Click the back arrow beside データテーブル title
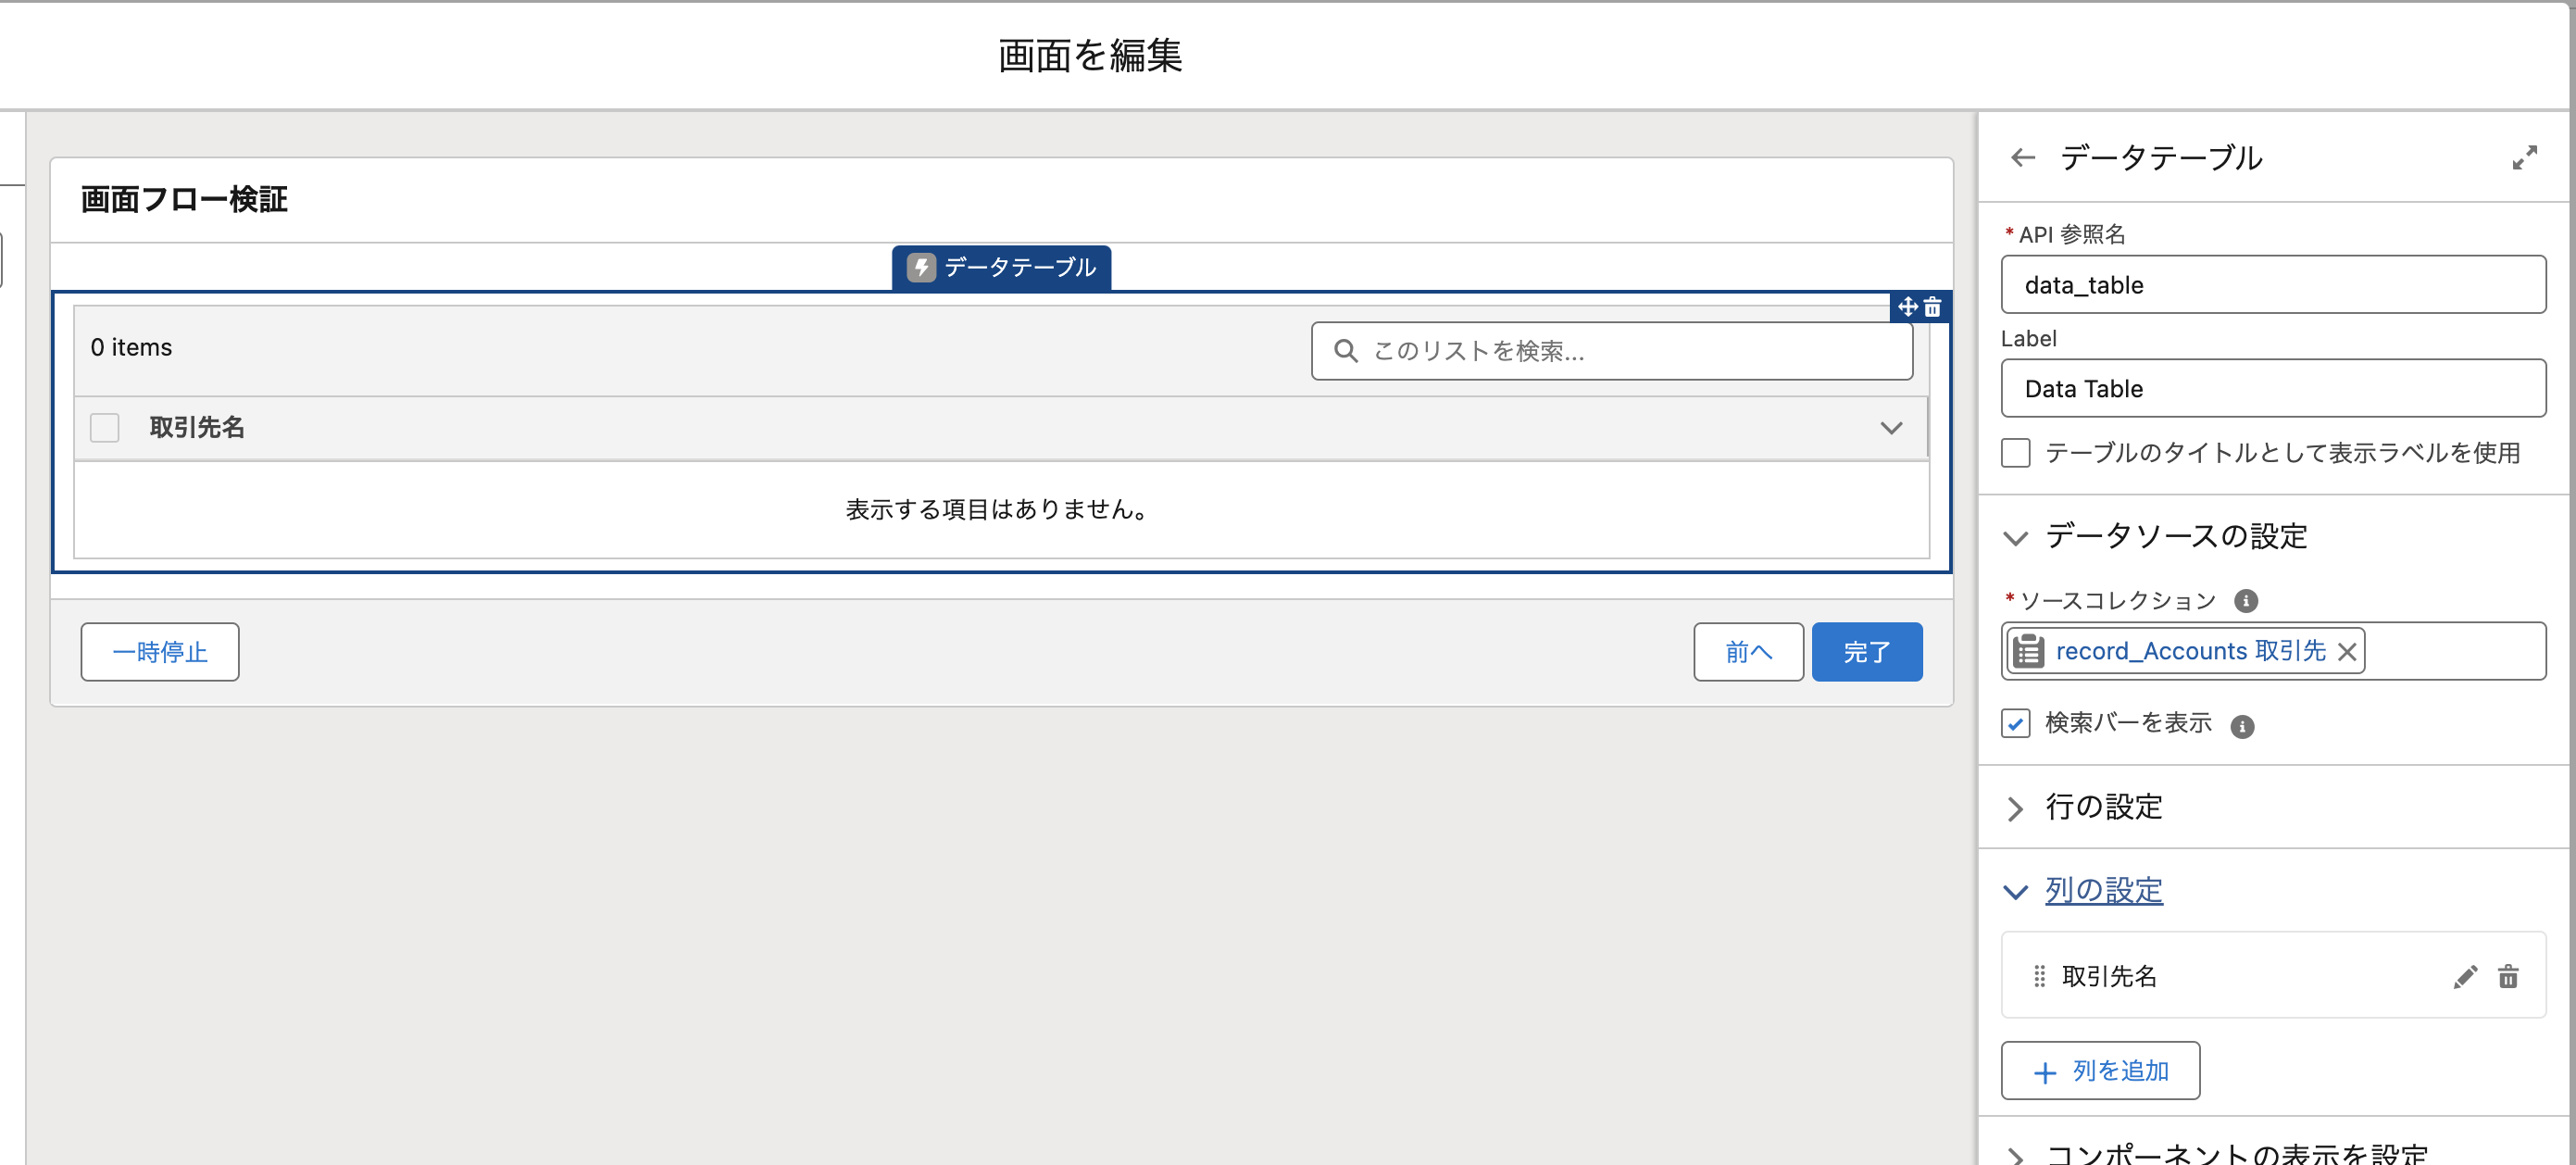This screenshot has width=2576, height=1165. click(x=2024, y=157)
